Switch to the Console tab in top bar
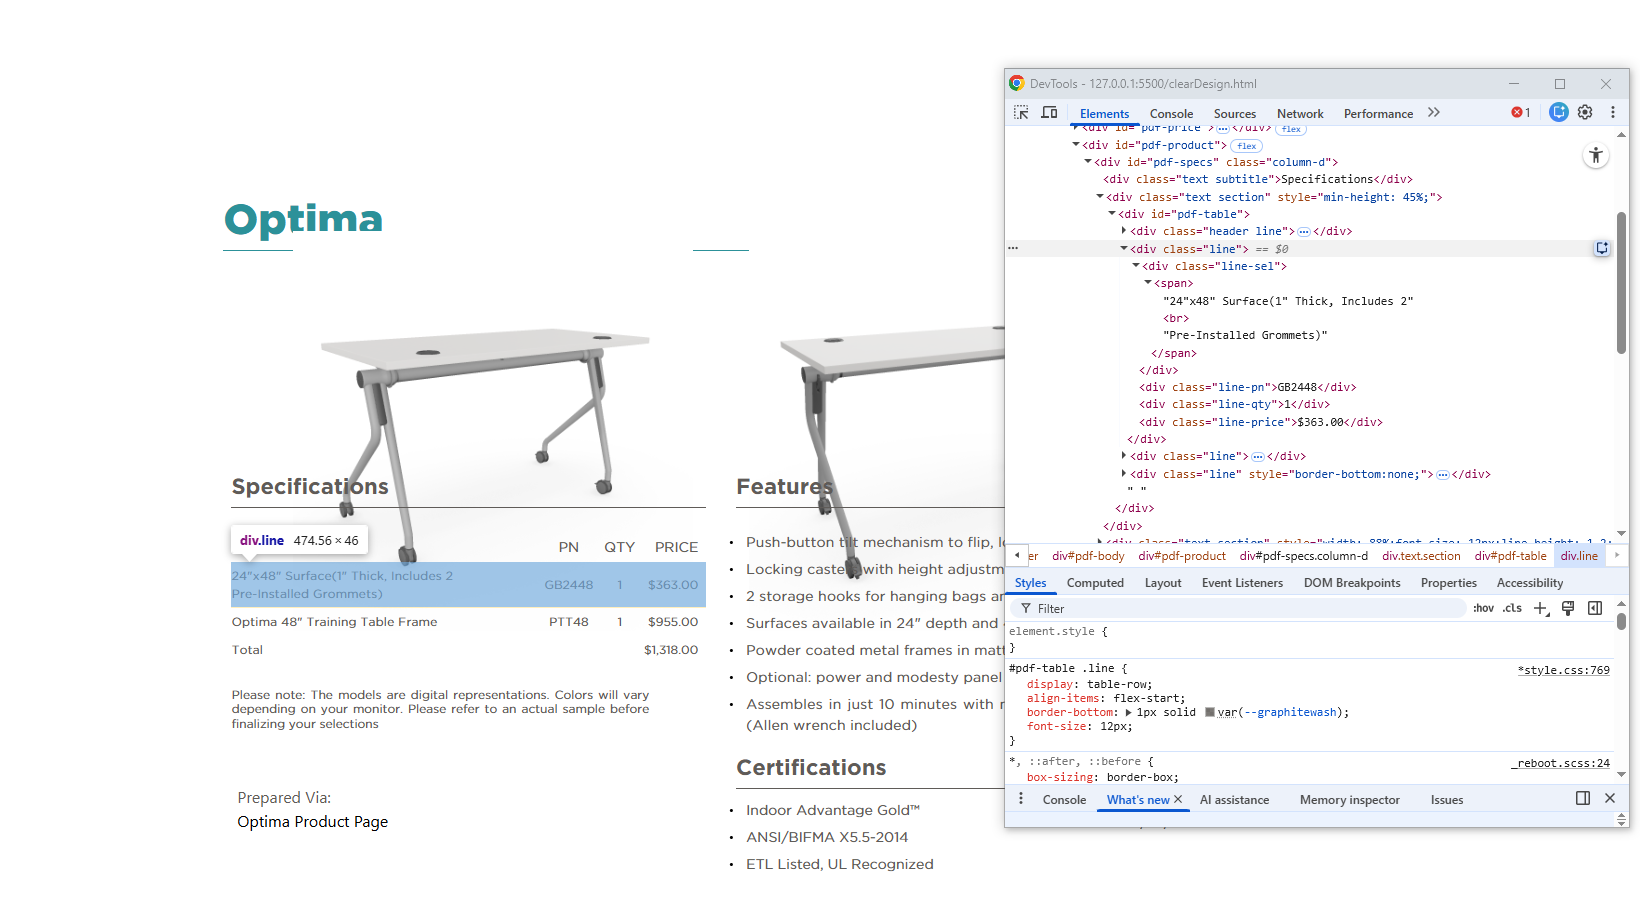Viewport: 1640px width, 906px height. click(1171, 114)
